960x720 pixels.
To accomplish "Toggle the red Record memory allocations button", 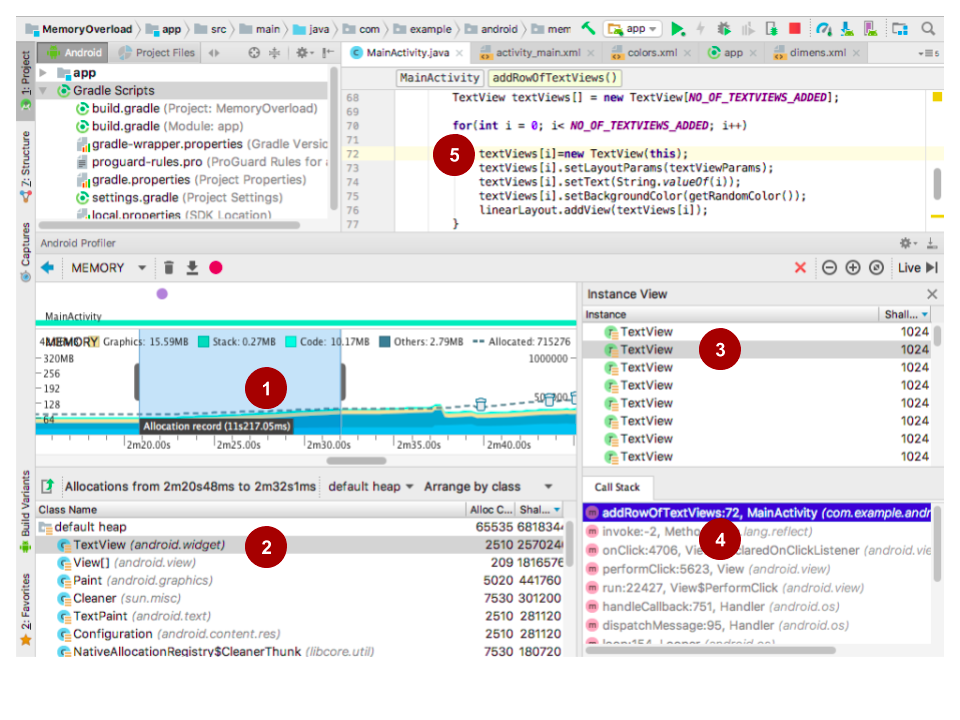I will click(216, 268).
